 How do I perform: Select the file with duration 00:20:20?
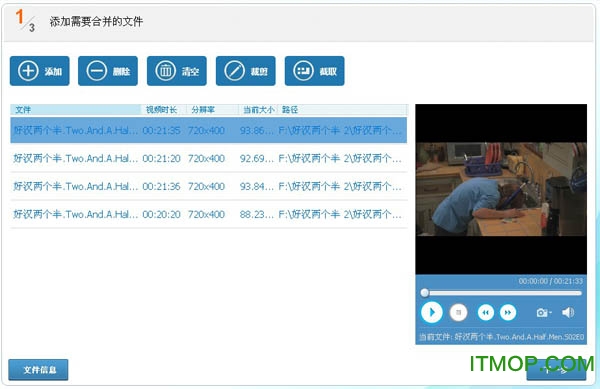(x=209, y=214)
